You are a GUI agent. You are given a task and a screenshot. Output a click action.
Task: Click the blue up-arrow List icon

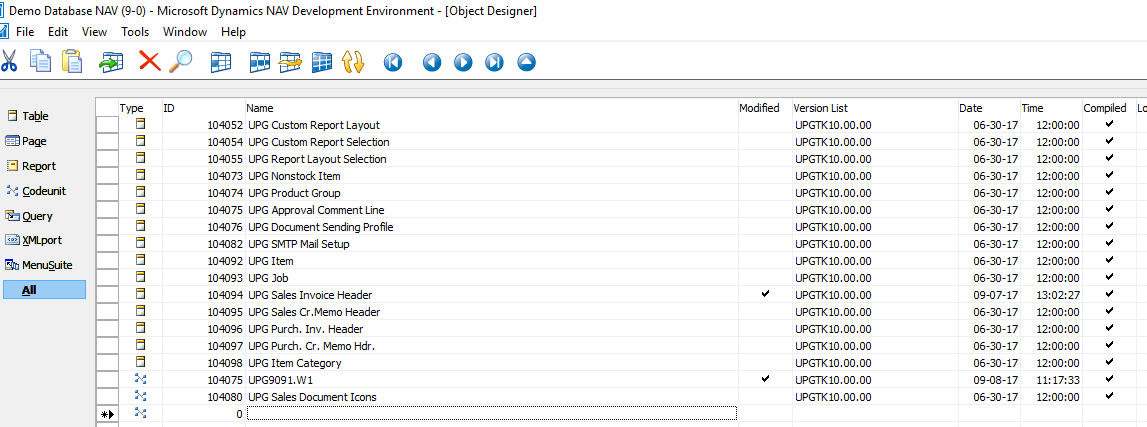tap(527, 62)
